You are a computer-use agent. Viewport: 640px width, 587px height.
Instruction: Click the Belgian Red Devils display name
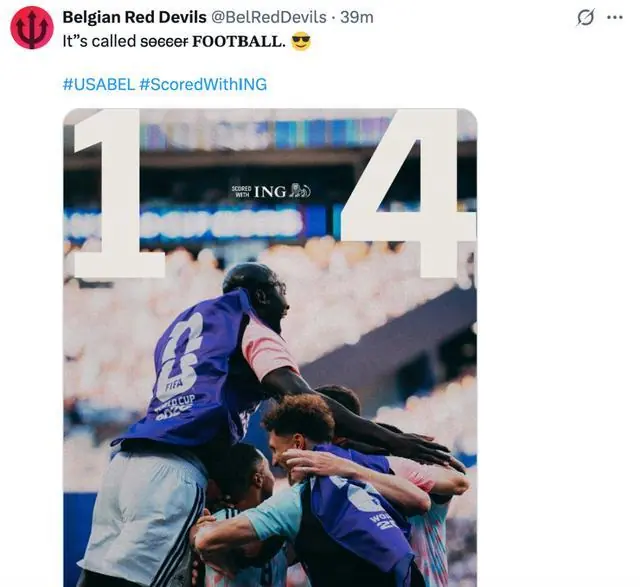pyautogui.click(x=134, y=17)
